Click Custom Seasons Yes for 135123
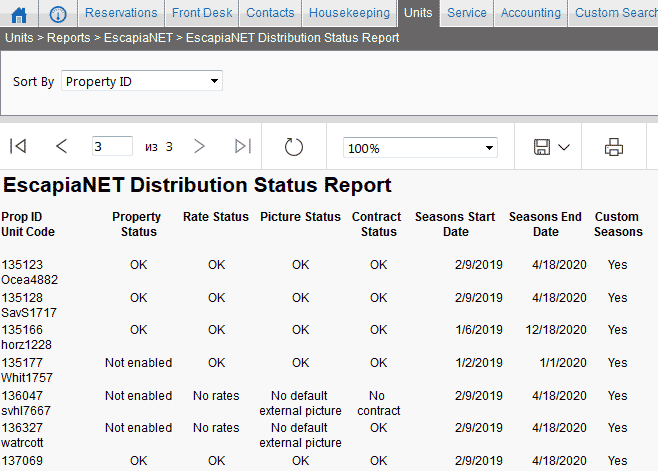658x471 pixels. [x=618, y=265]
